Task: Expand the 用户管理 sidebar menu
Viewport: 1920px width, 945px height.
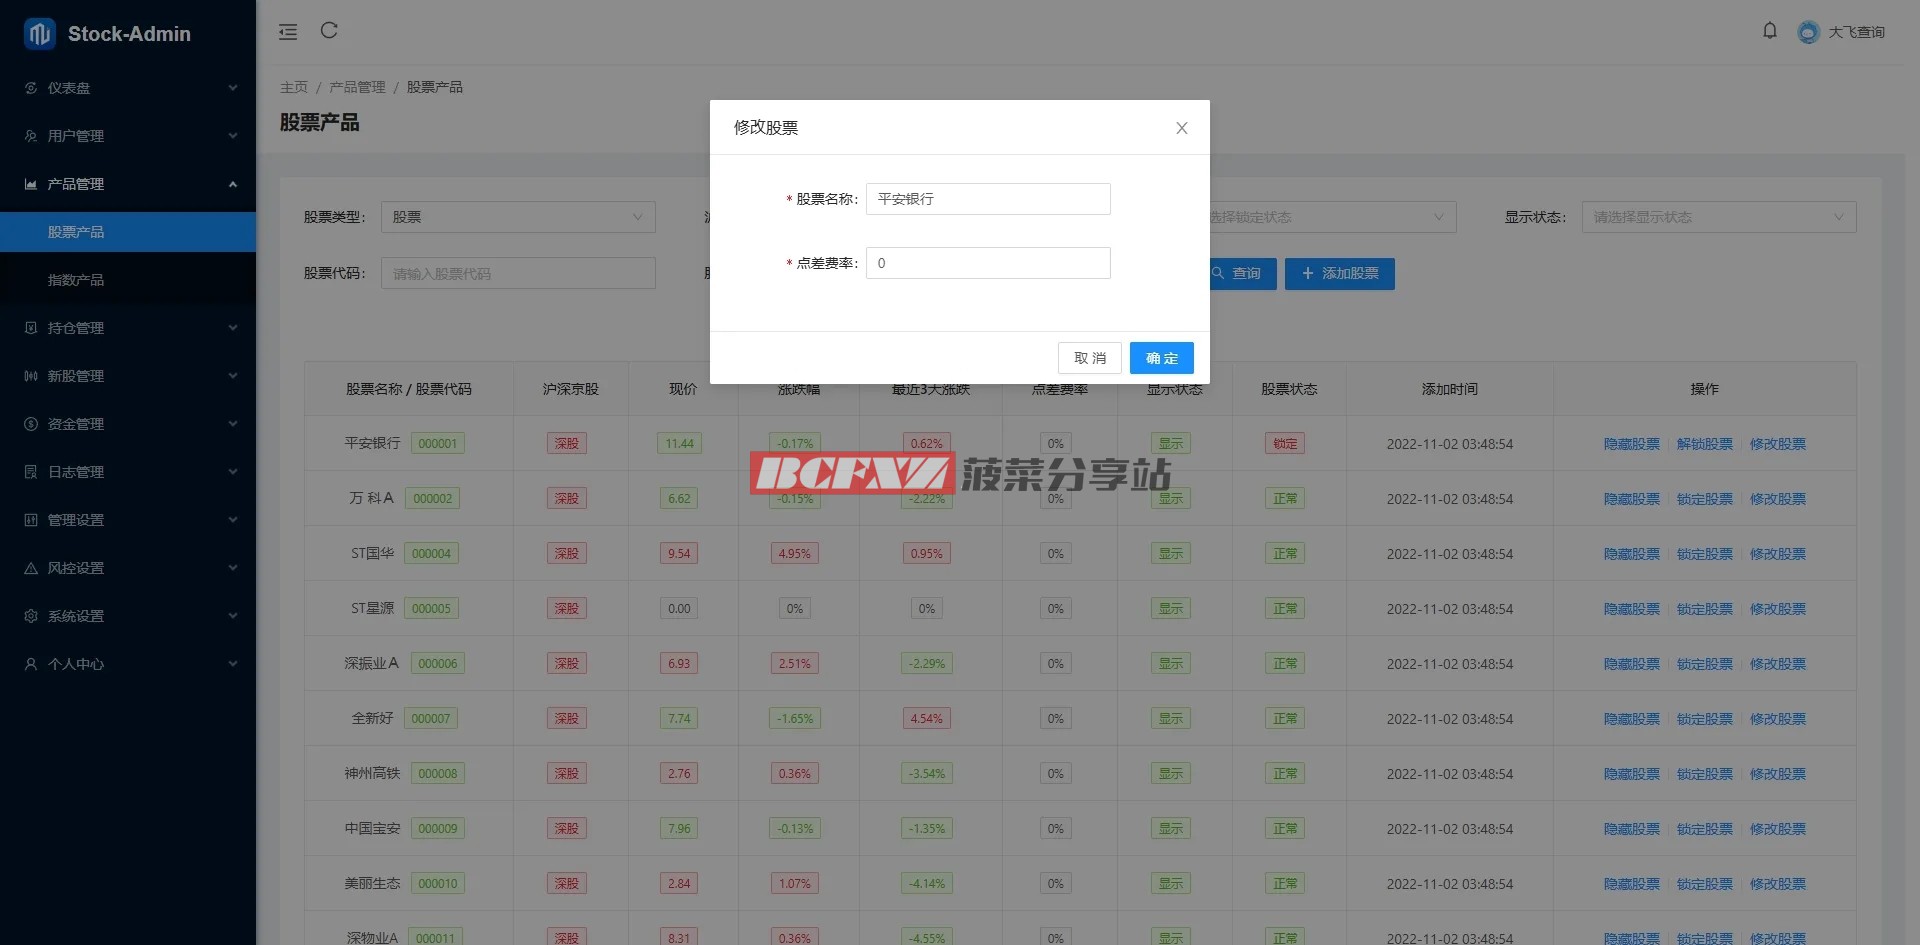Action: click(x=128, y=136)
